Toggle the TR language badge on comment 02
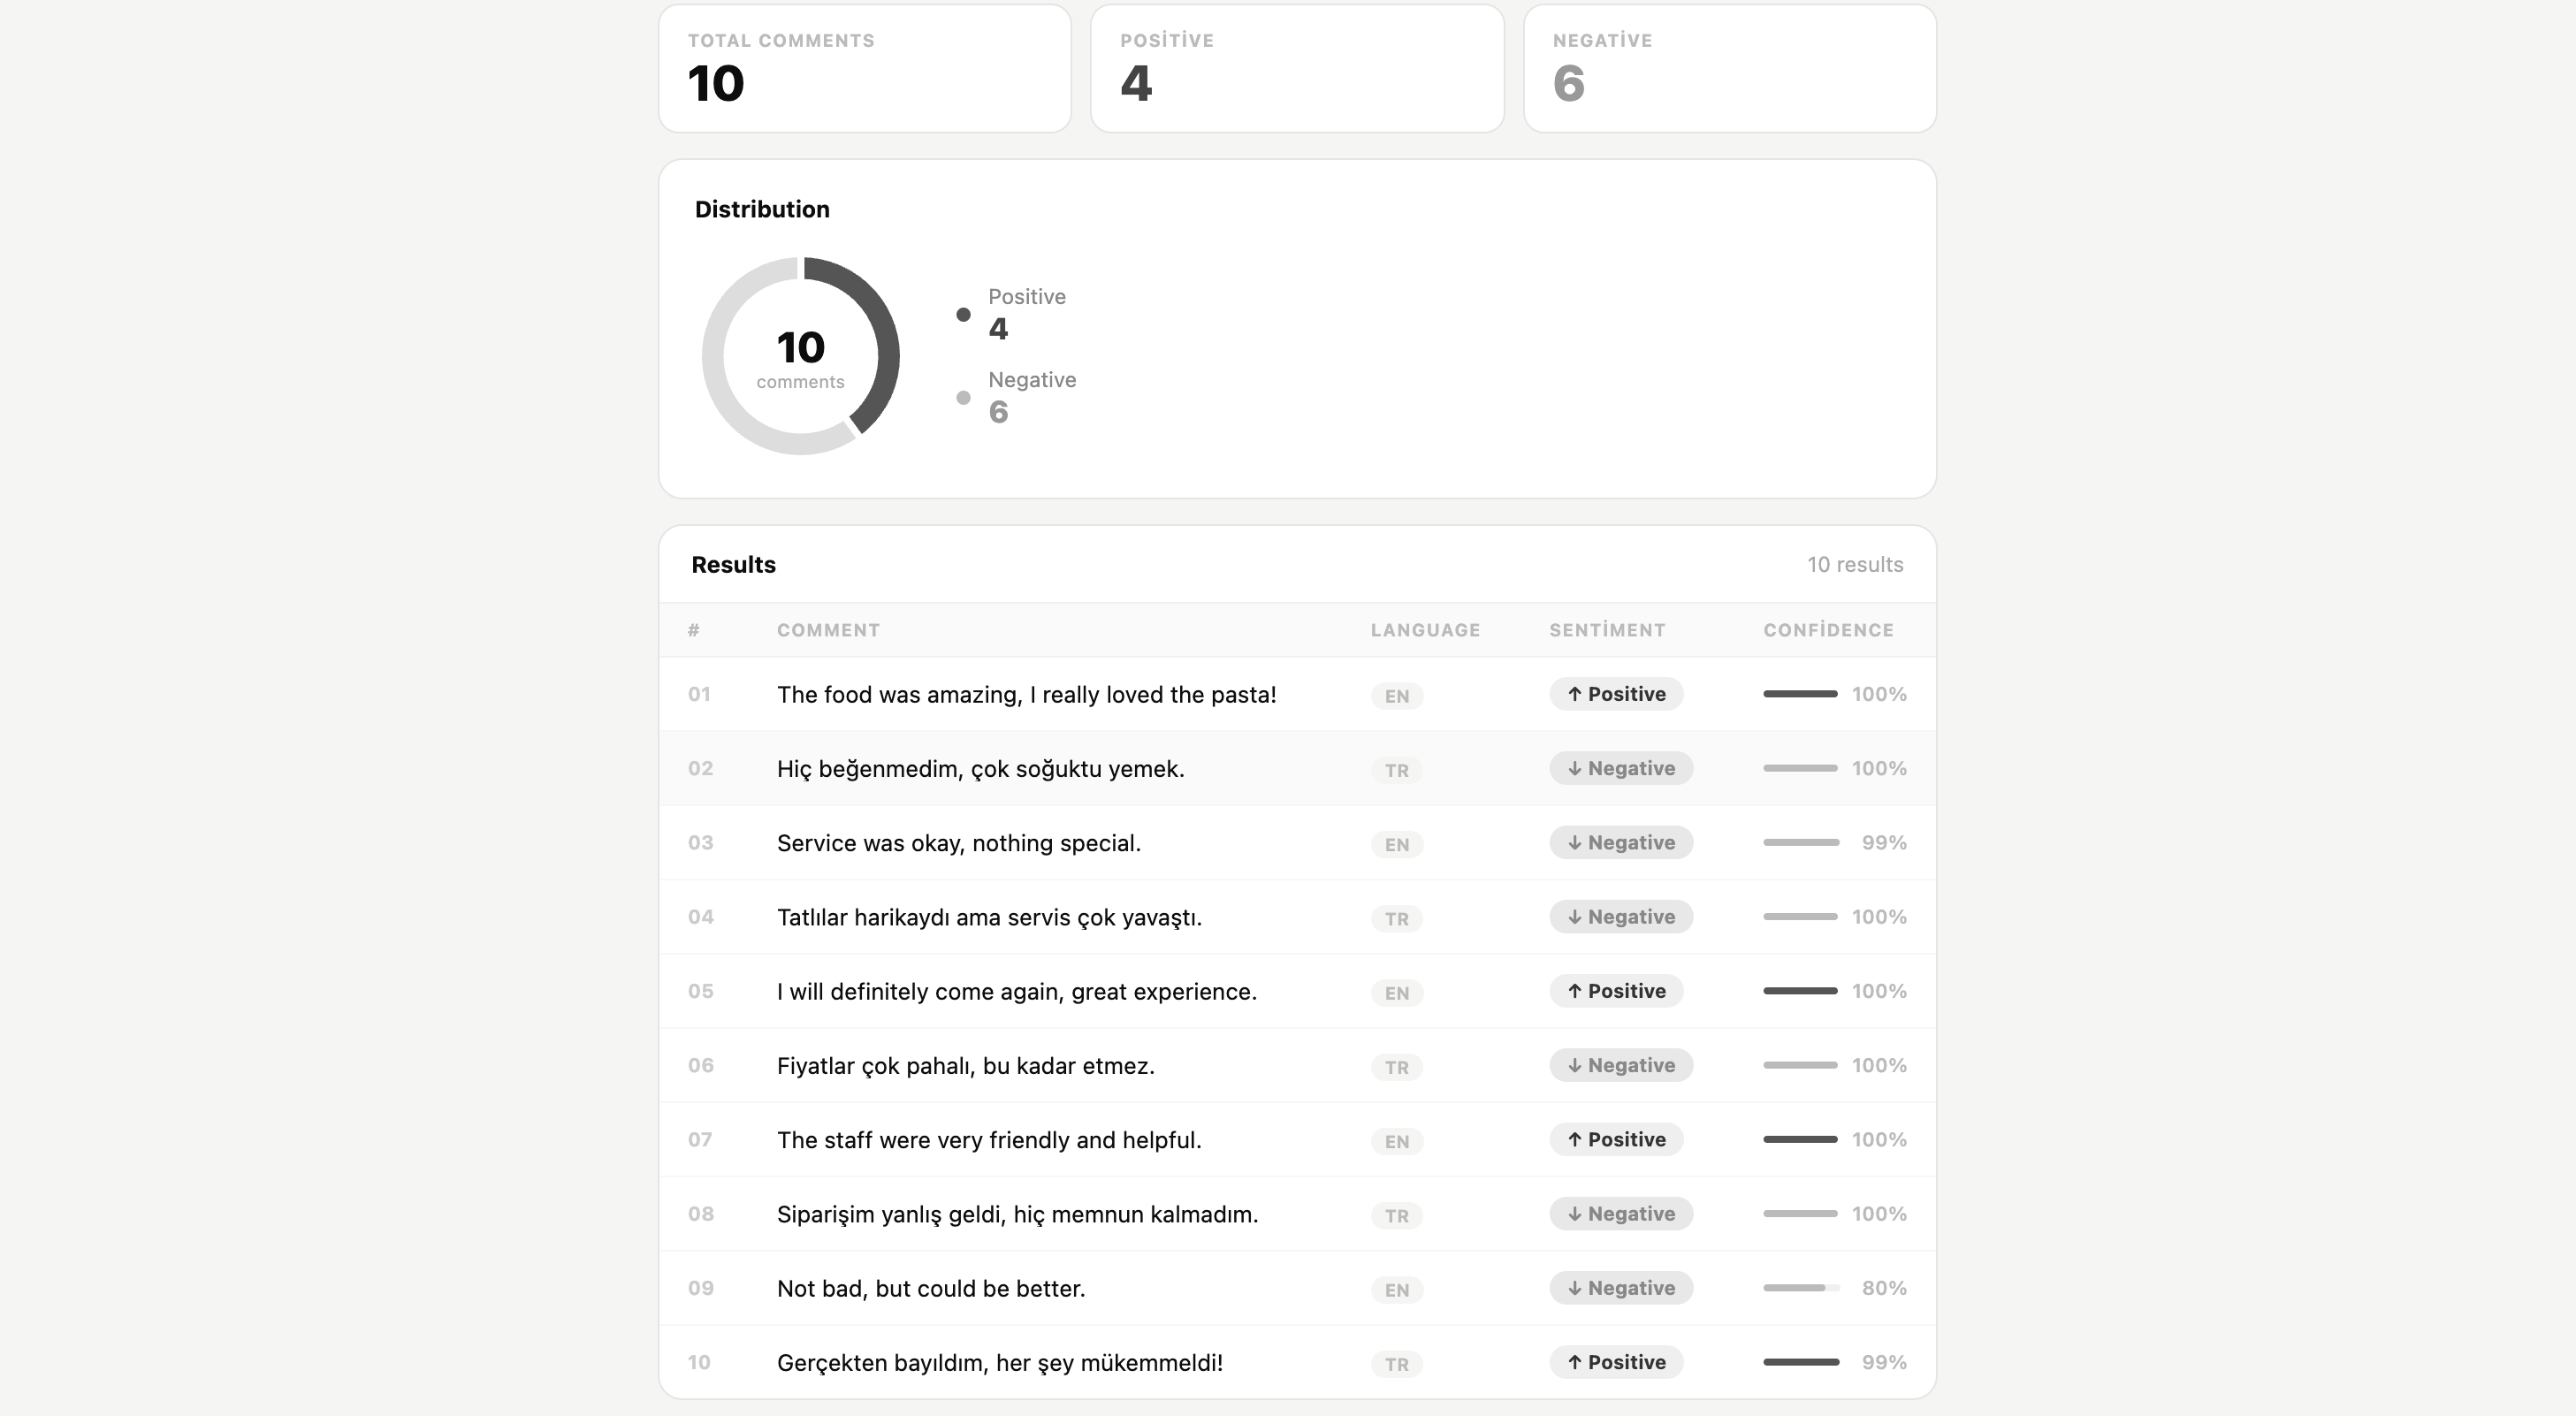The width and height of the screenshot is (2576, 1416). tap(1396, 770)
